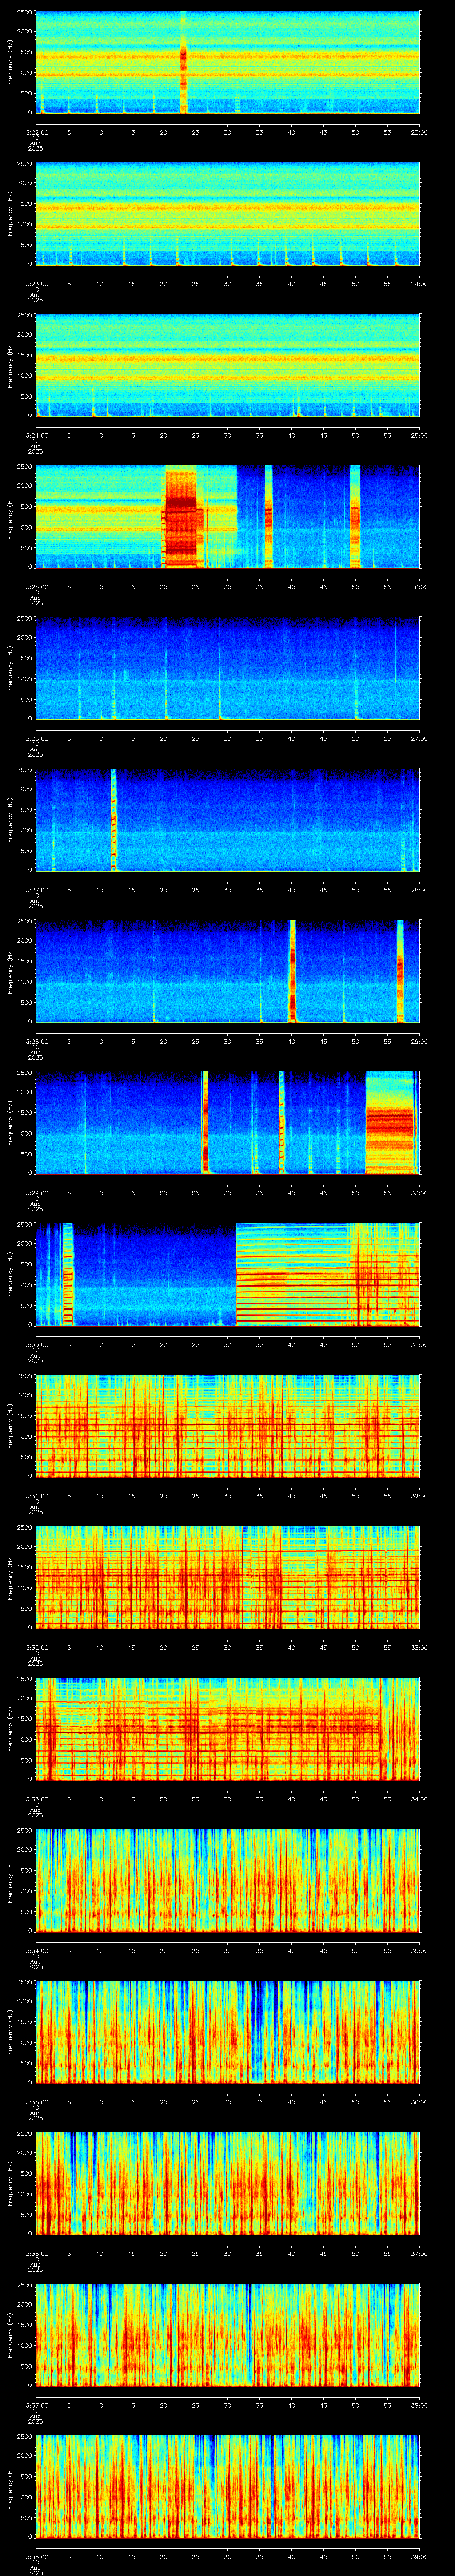Click the 3:31:00 start time label
The width and height of the screenshot is (455, 2576).
point(36,1495)
